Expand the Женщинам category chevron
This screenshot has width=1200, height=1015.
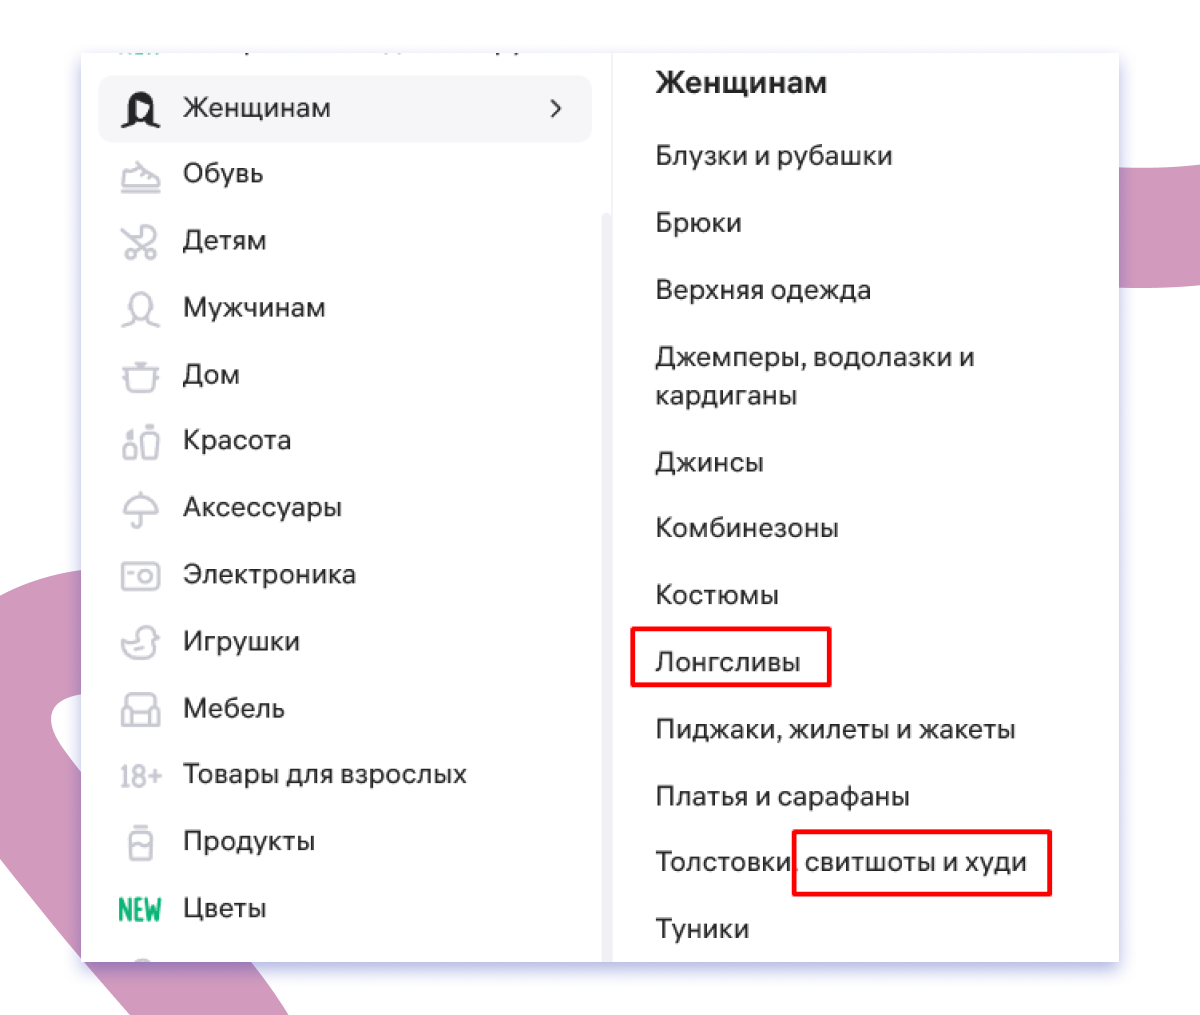(x=556, y=109)
